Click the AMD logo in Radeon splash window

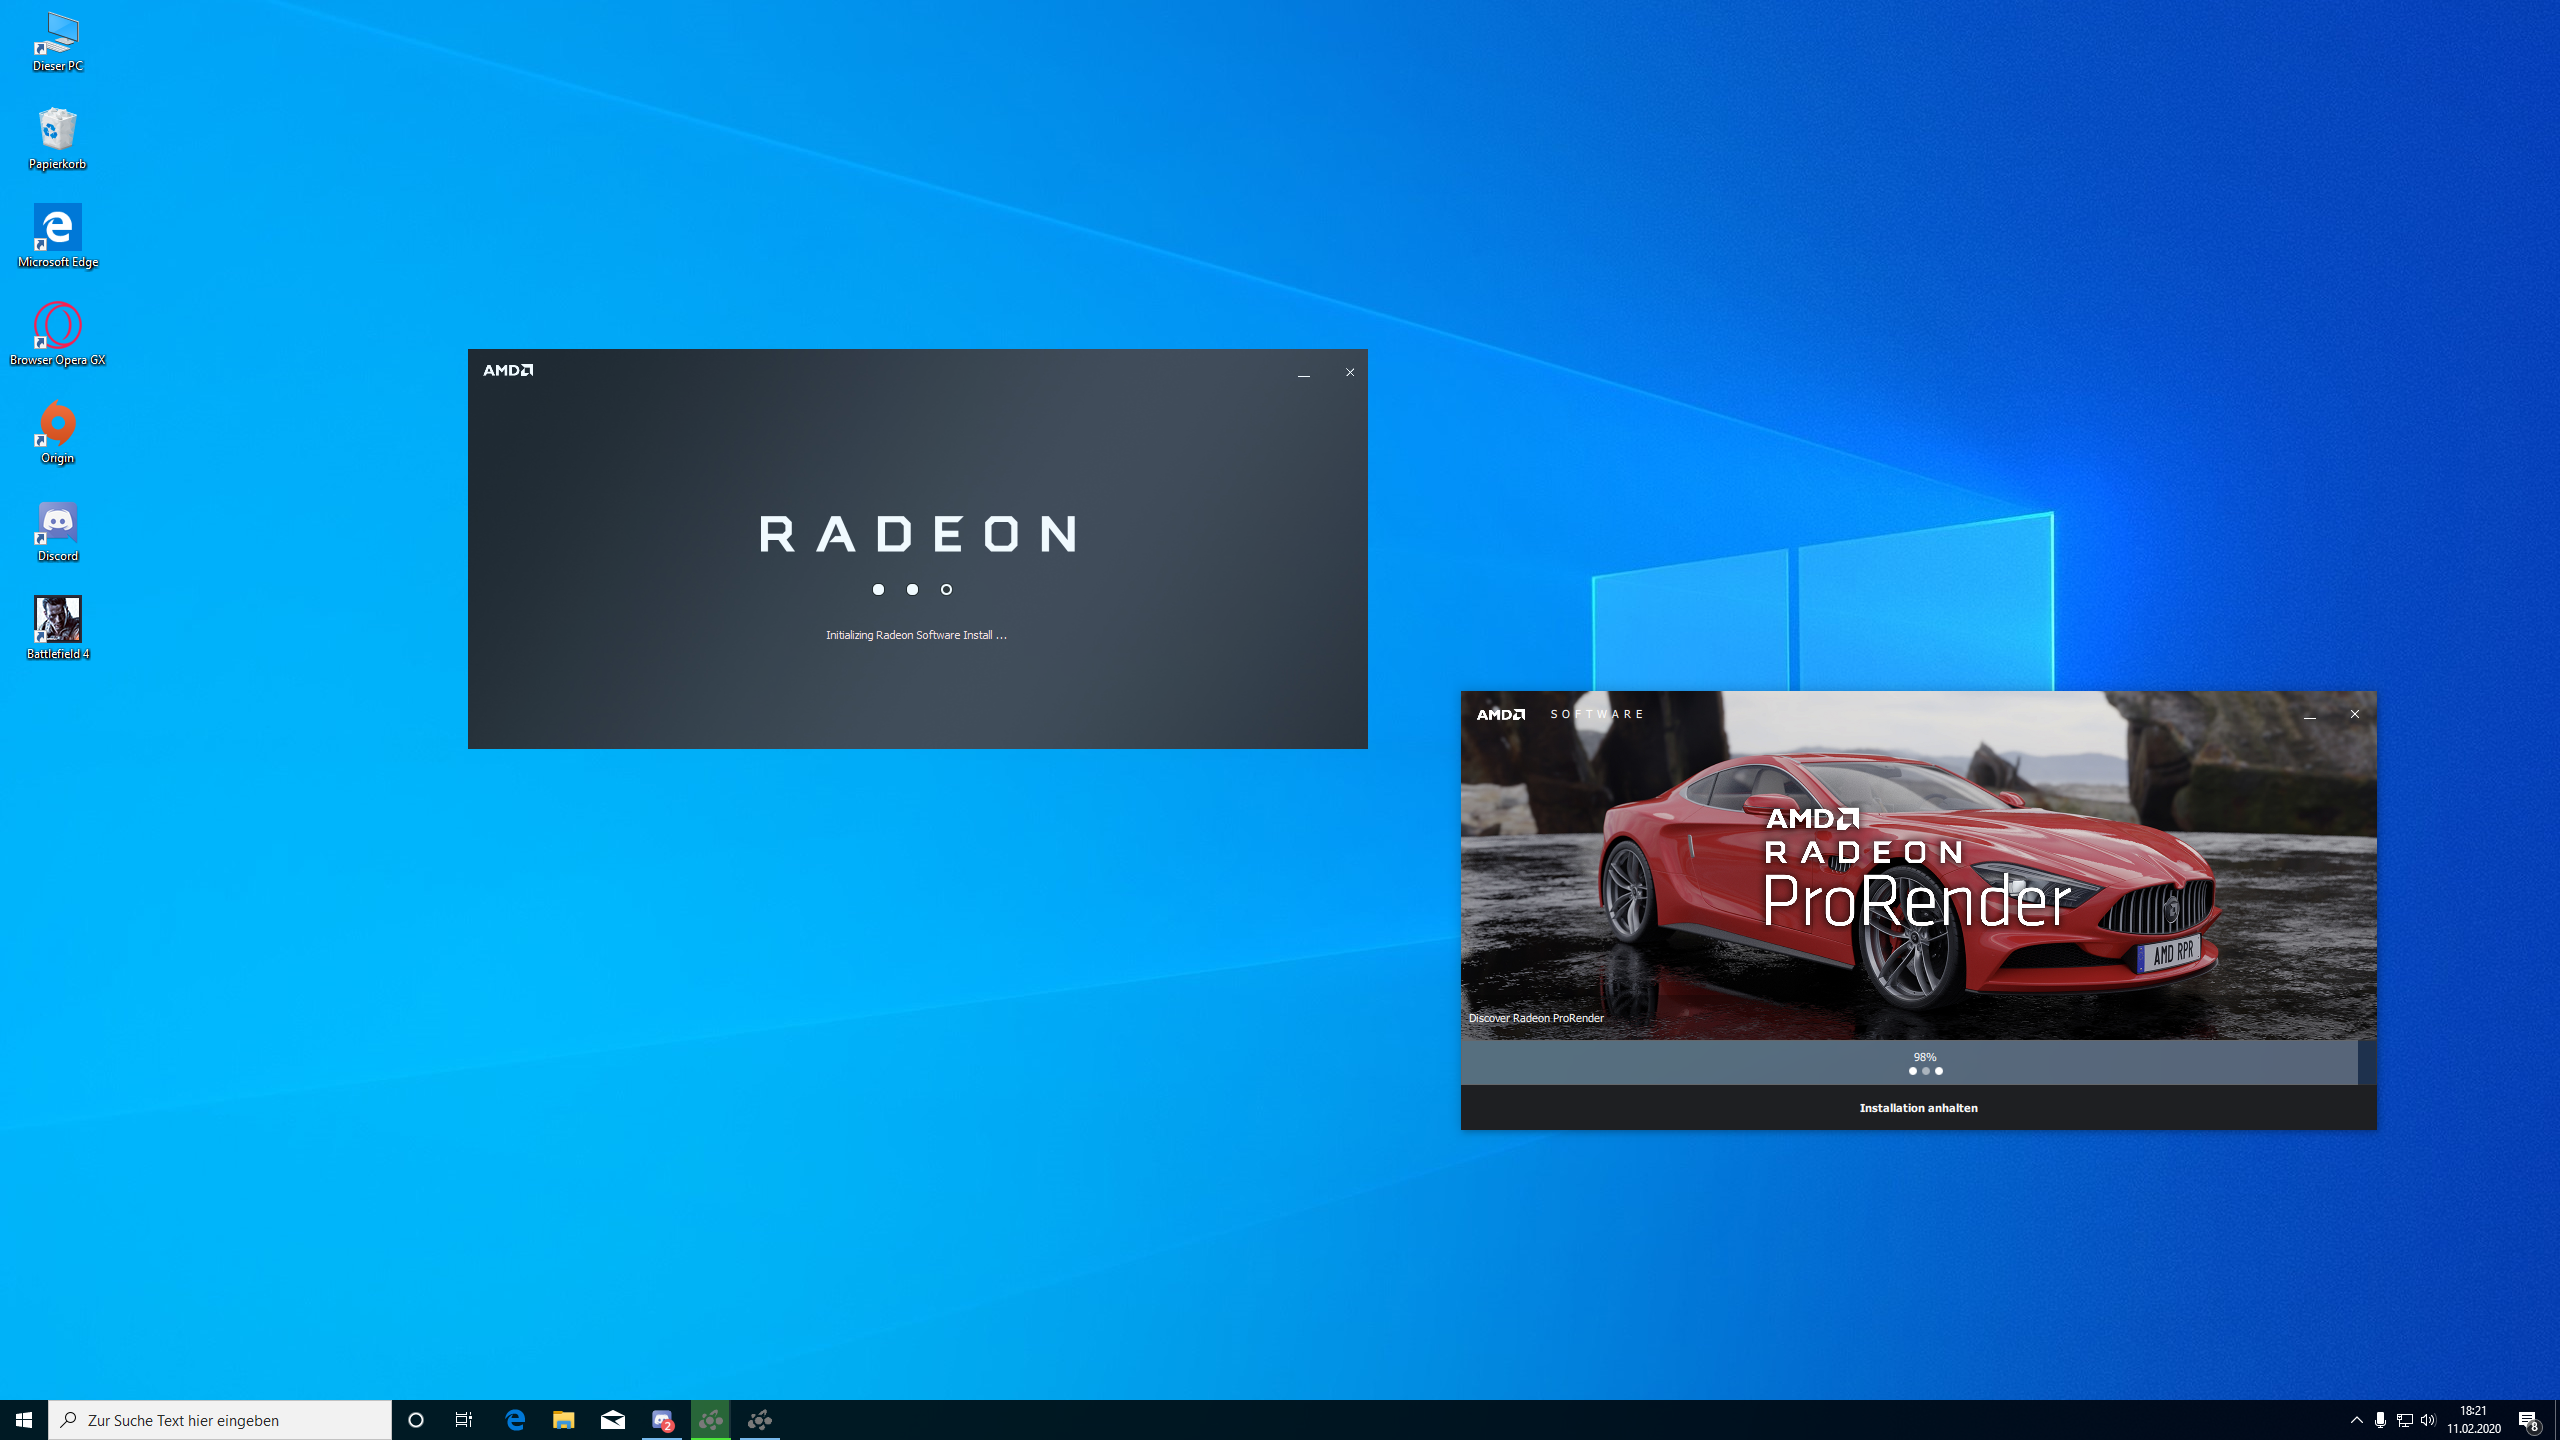click(508, 370)
